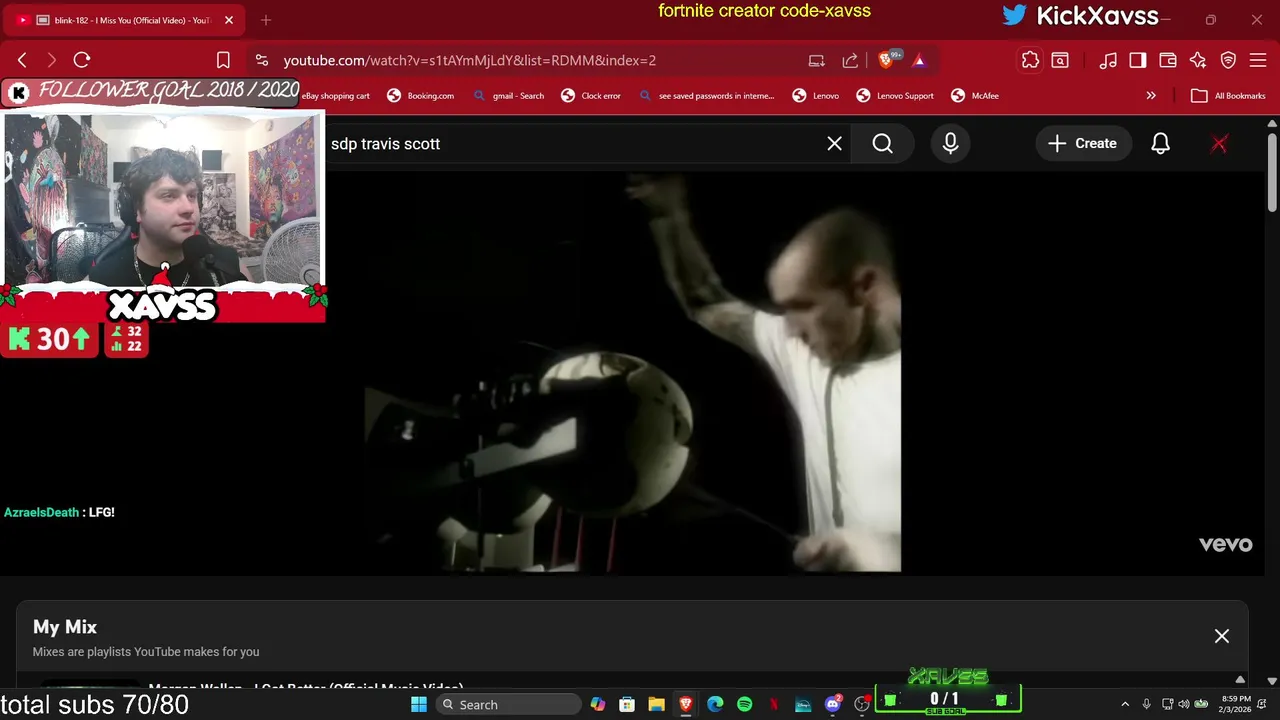Open the Brave Wallet icon

click(1168, 60)
